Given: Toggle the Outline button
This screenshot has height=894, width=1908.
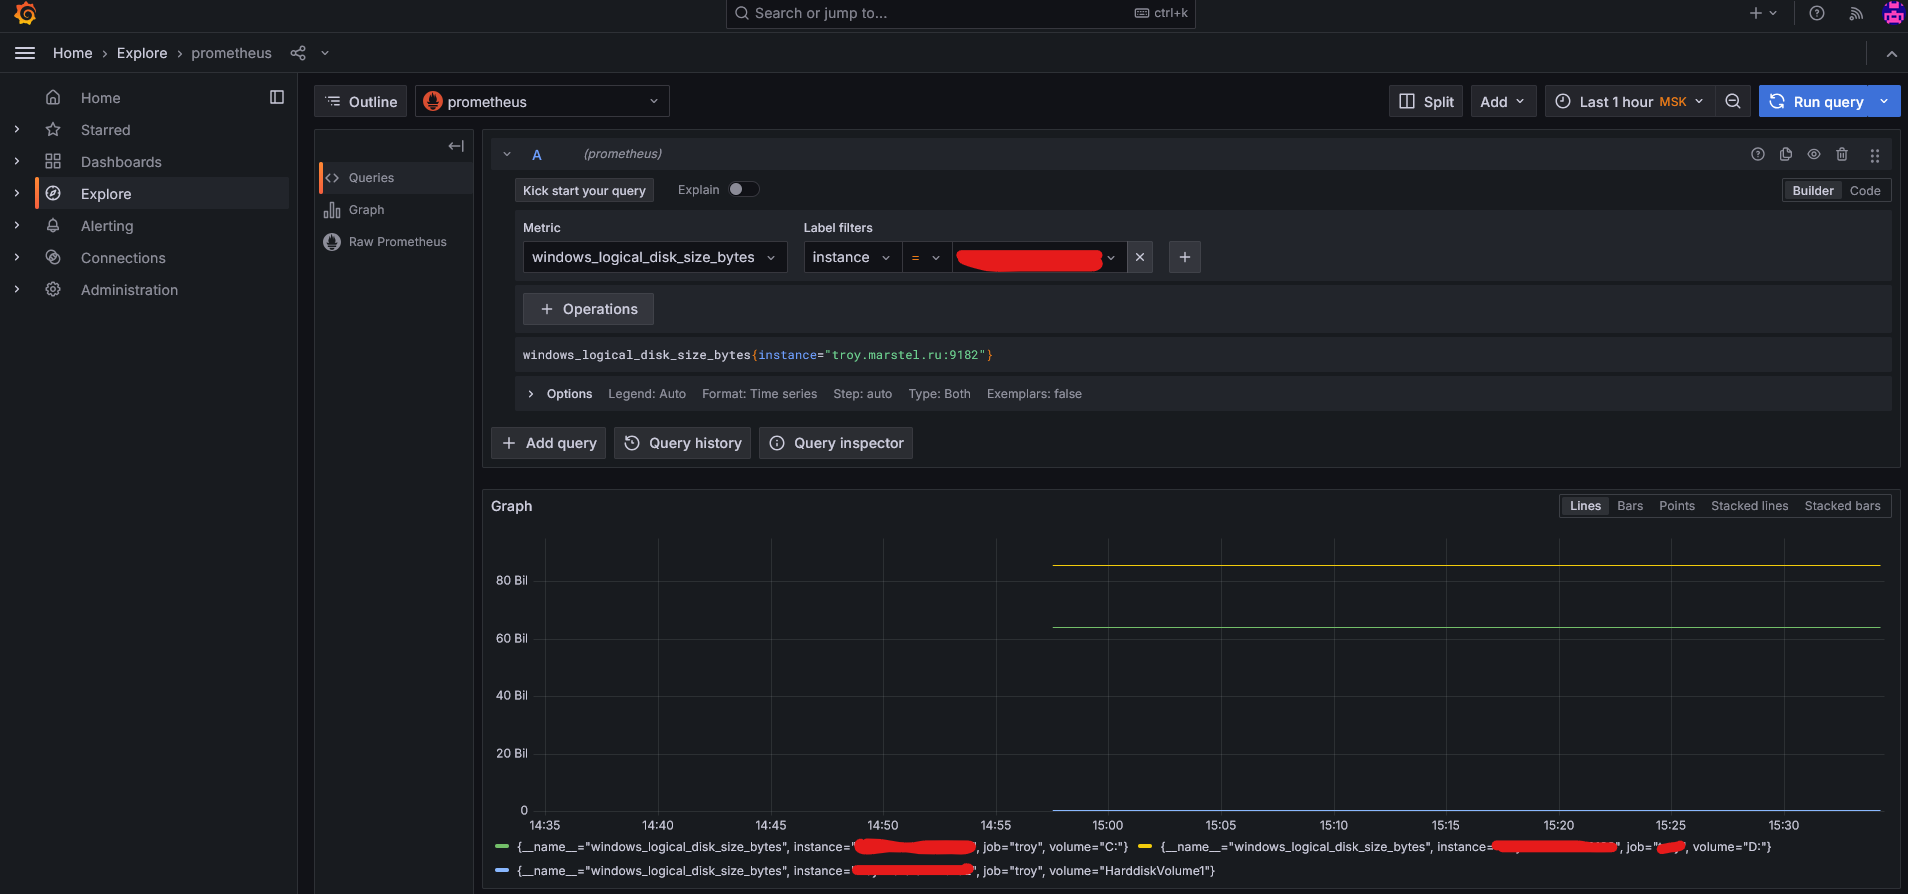Looking at the screenshot, I should pos(360,101).
